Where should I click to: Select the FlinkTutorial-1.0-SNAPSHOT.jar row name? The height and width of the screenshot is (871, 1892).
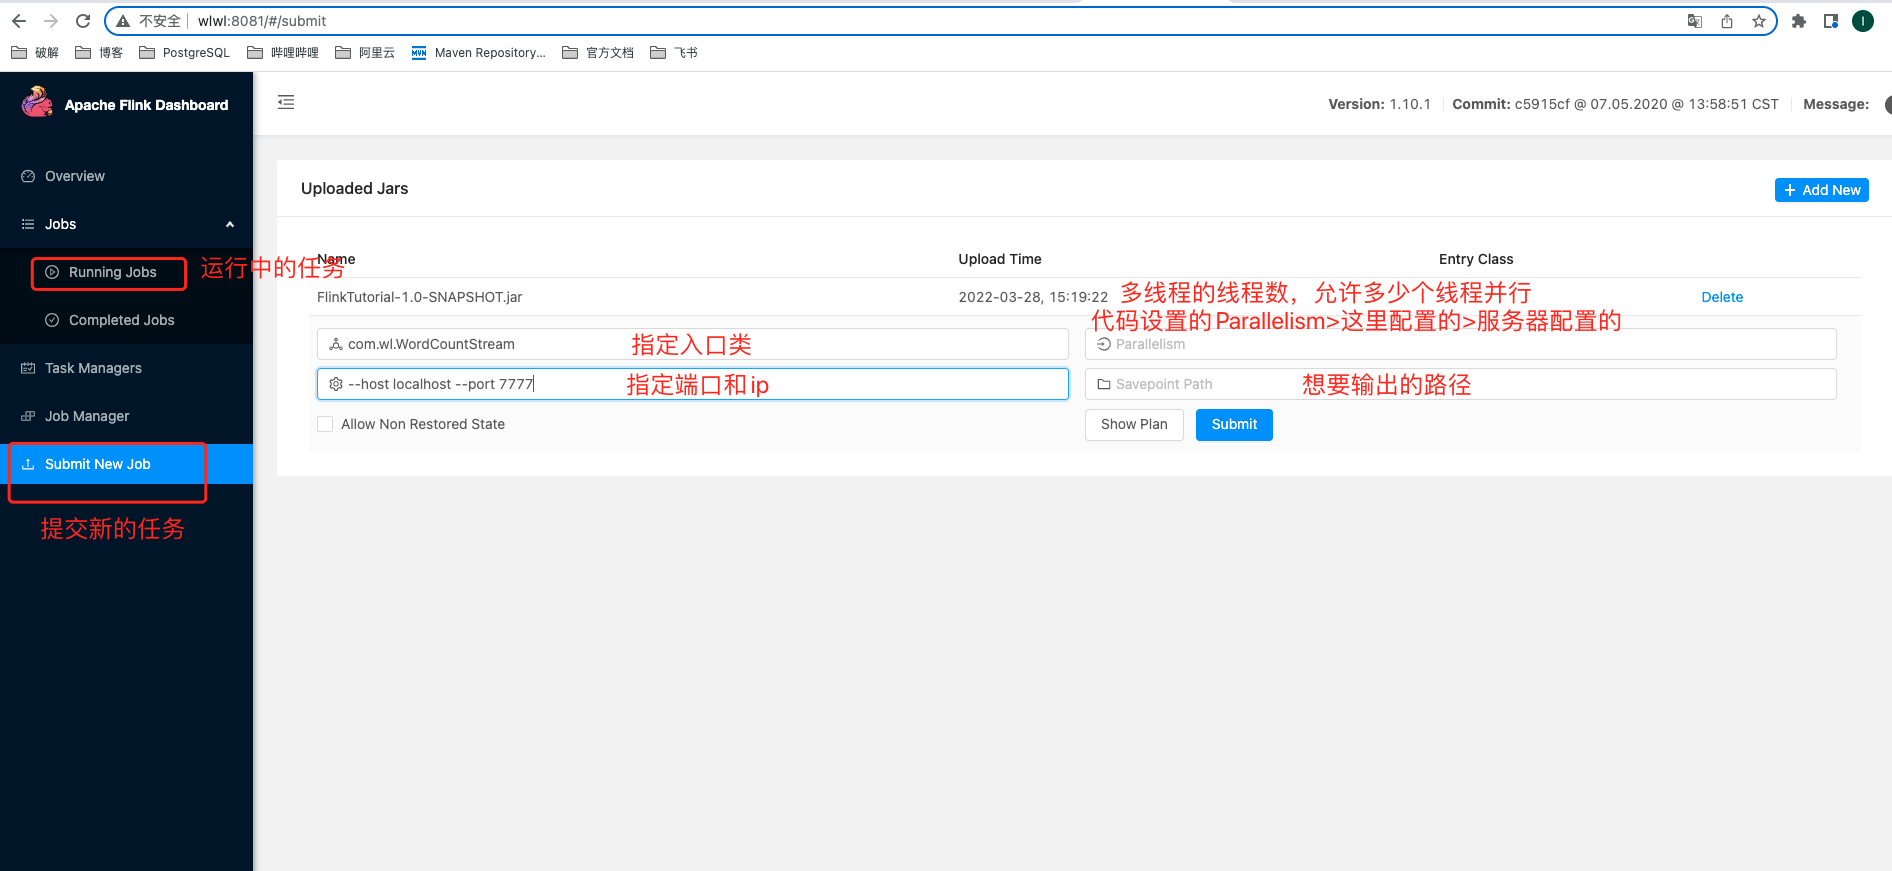[419, 297]
